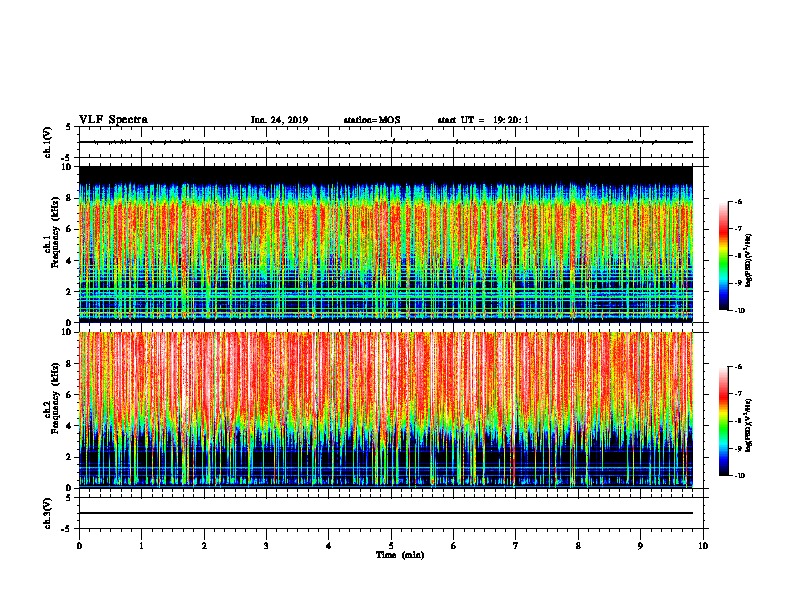The image size is (792, 612).
Task: Click inside the ch.1 spectrogram panel
Action: click(x=386, y=244)
